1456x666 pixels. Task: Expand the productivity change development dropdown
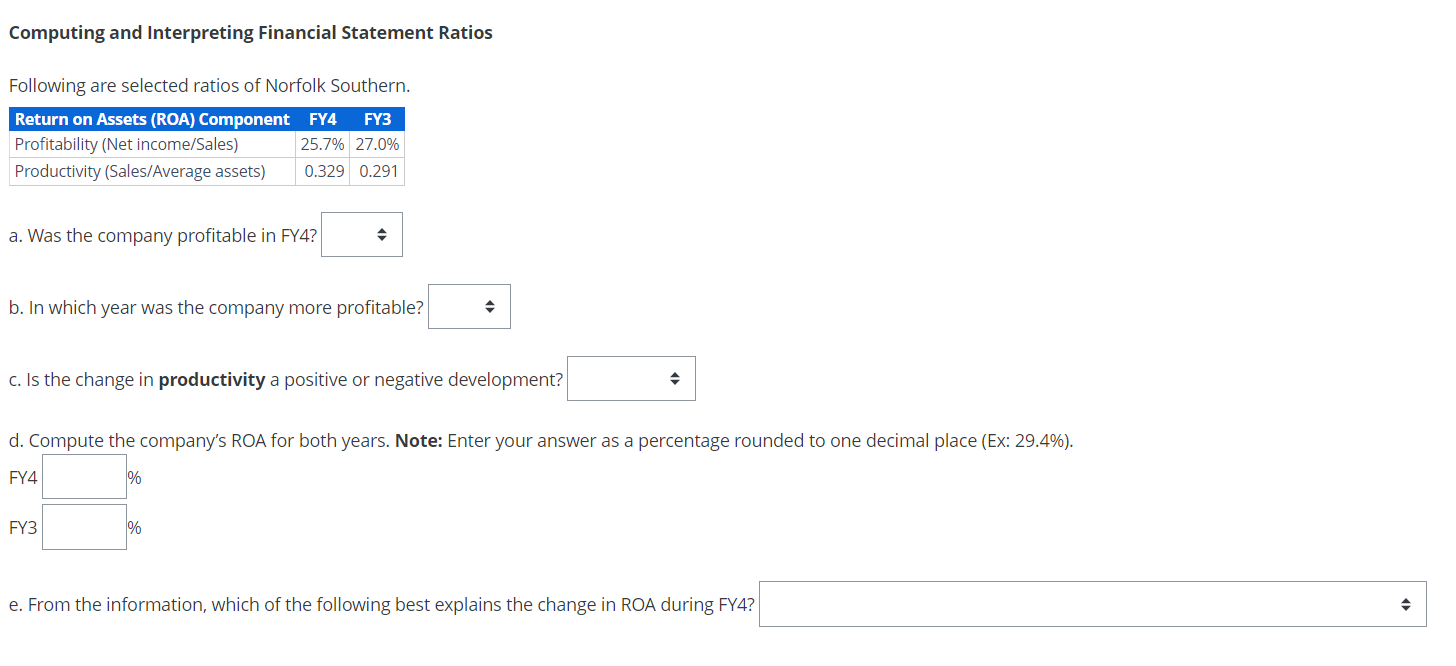pos(631,378)
